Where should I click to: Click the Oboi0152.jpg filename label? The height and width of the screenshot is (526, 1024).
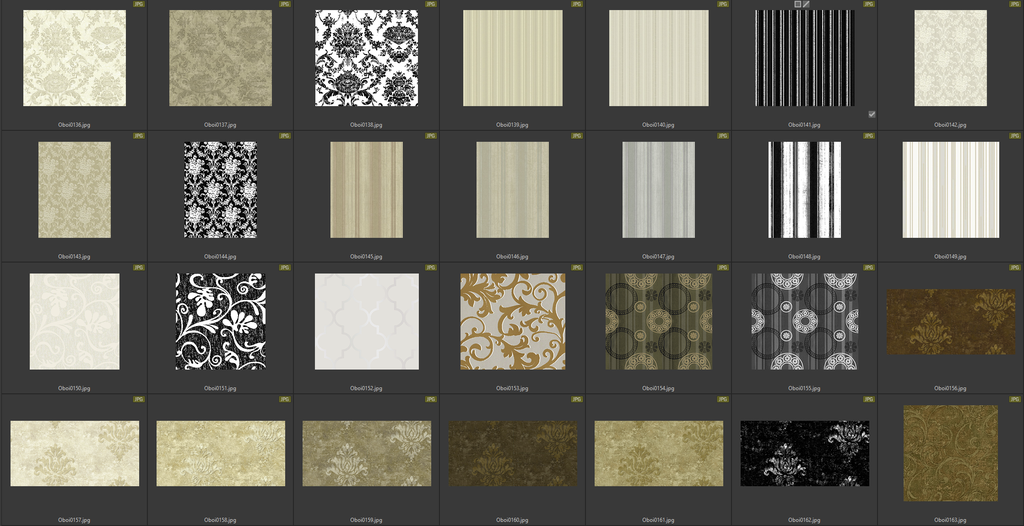pos(366,388)
